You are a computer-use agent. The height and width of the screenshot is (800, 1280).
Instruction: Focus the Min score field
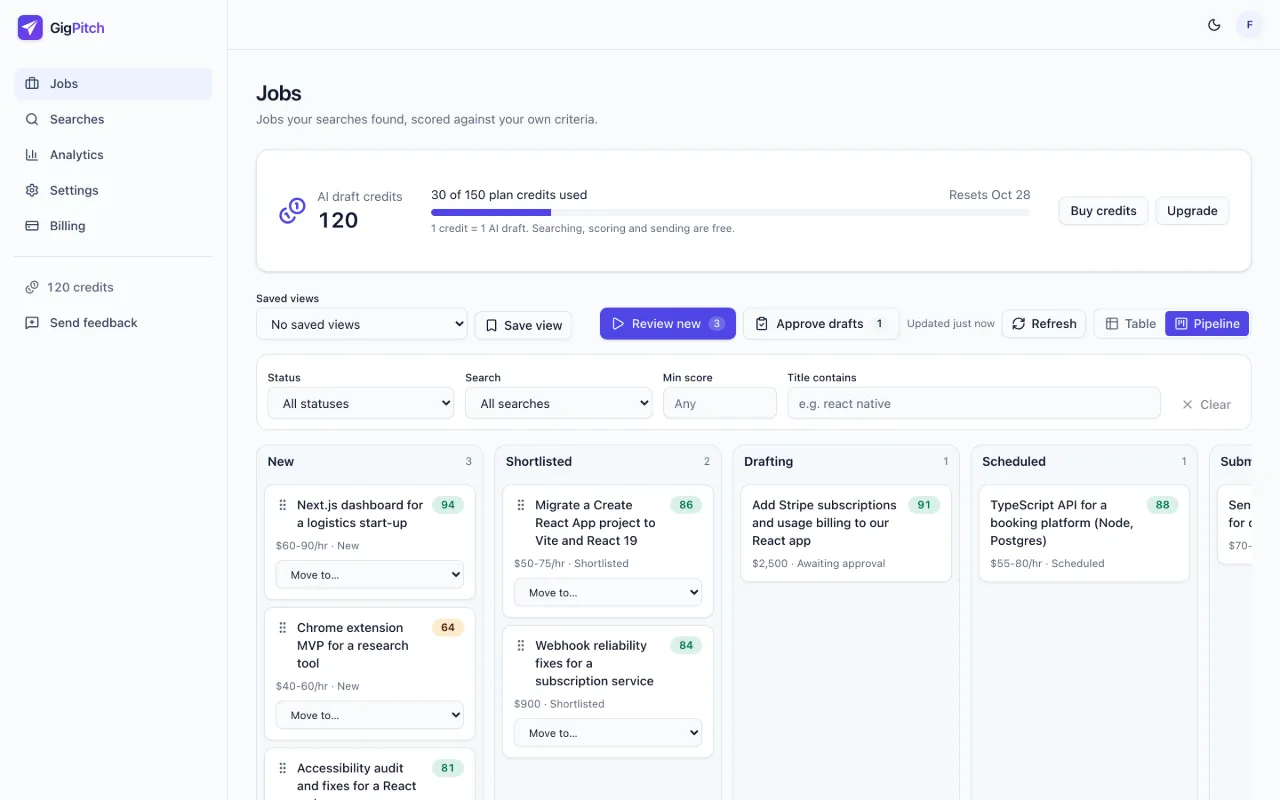coord(720,404)
